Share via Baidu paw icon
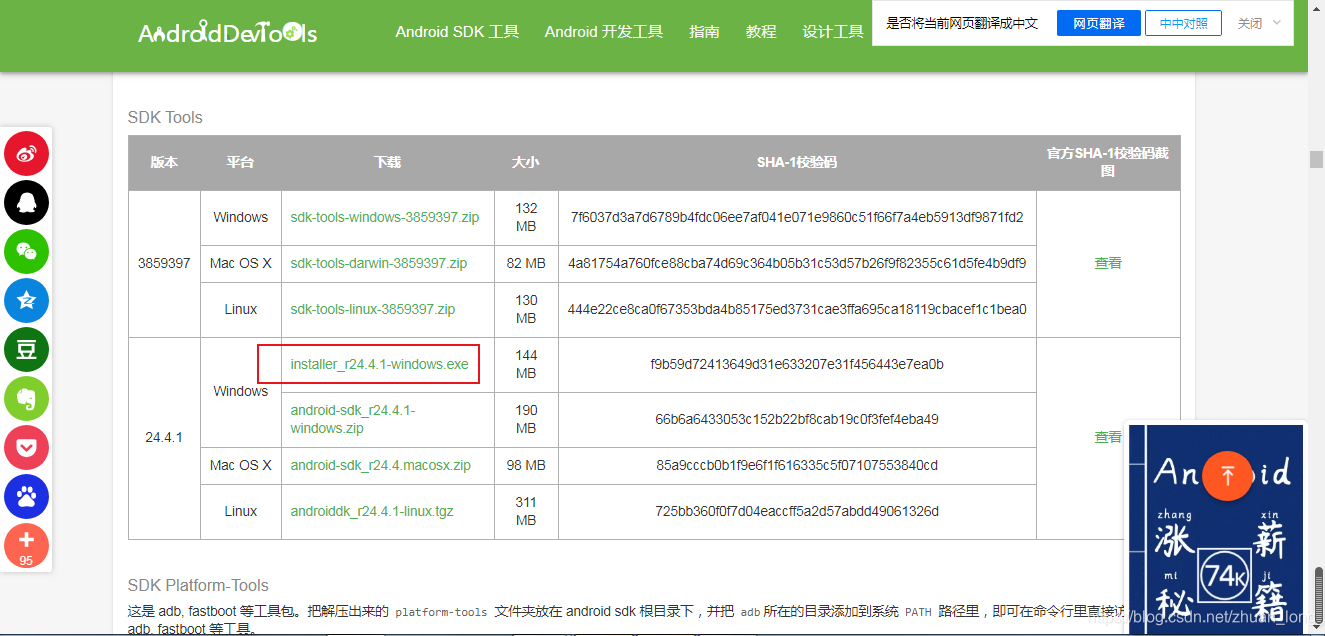Viewport: 1325px width, 636px height. tap(26, 497)
